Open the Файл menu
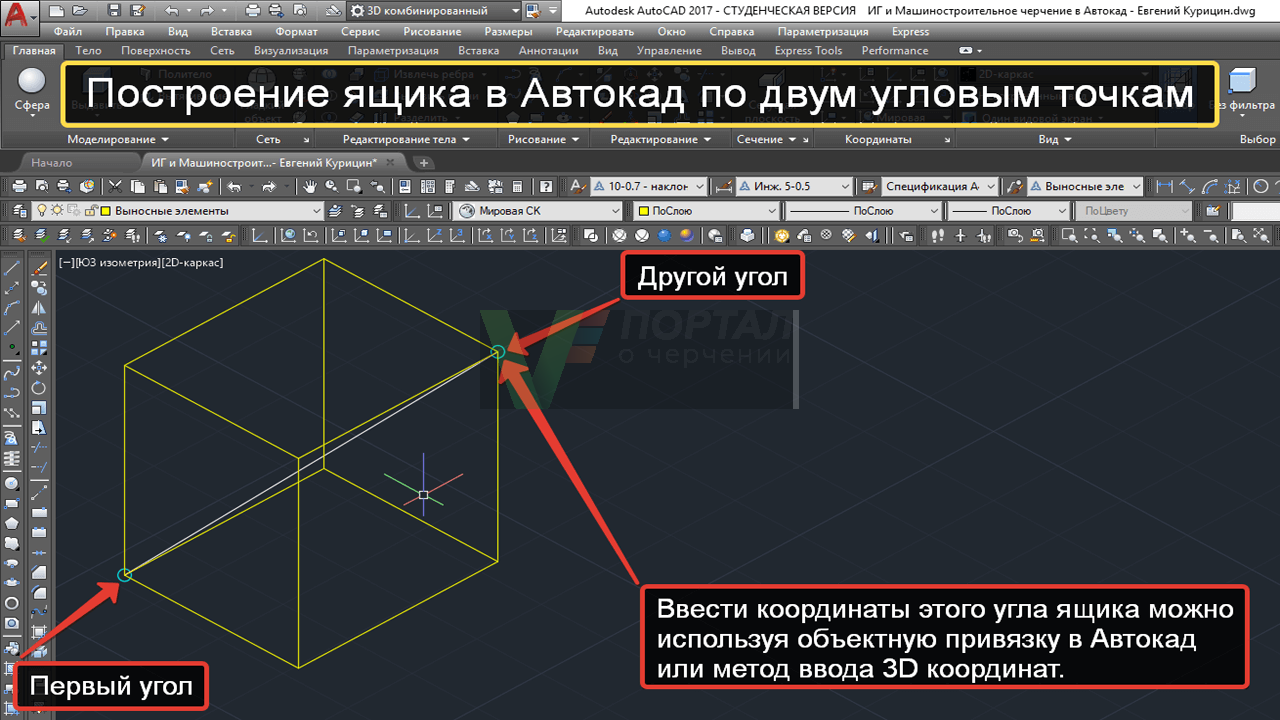Image resolution: width=1280 pixels, height=720 pixels. (68, 31)
